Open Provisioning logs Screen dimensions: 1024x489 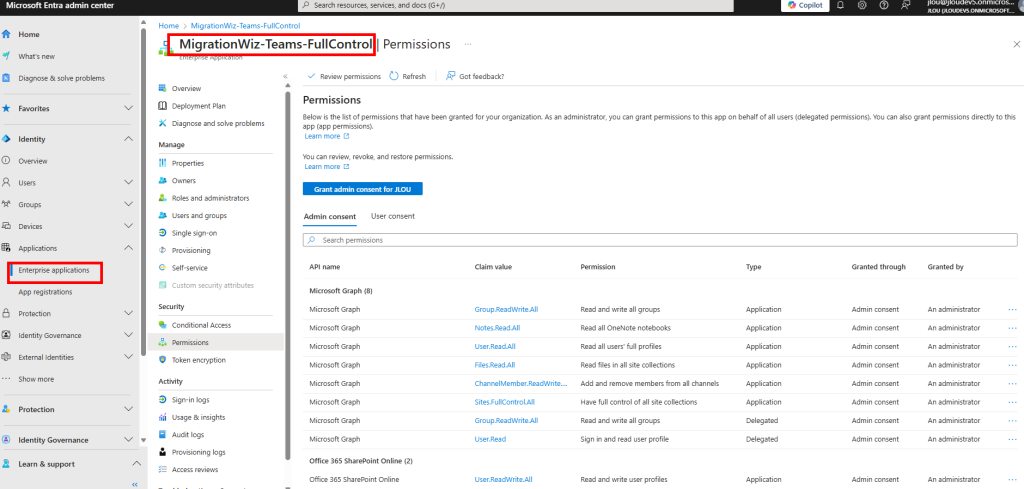[x=199, y=452]
